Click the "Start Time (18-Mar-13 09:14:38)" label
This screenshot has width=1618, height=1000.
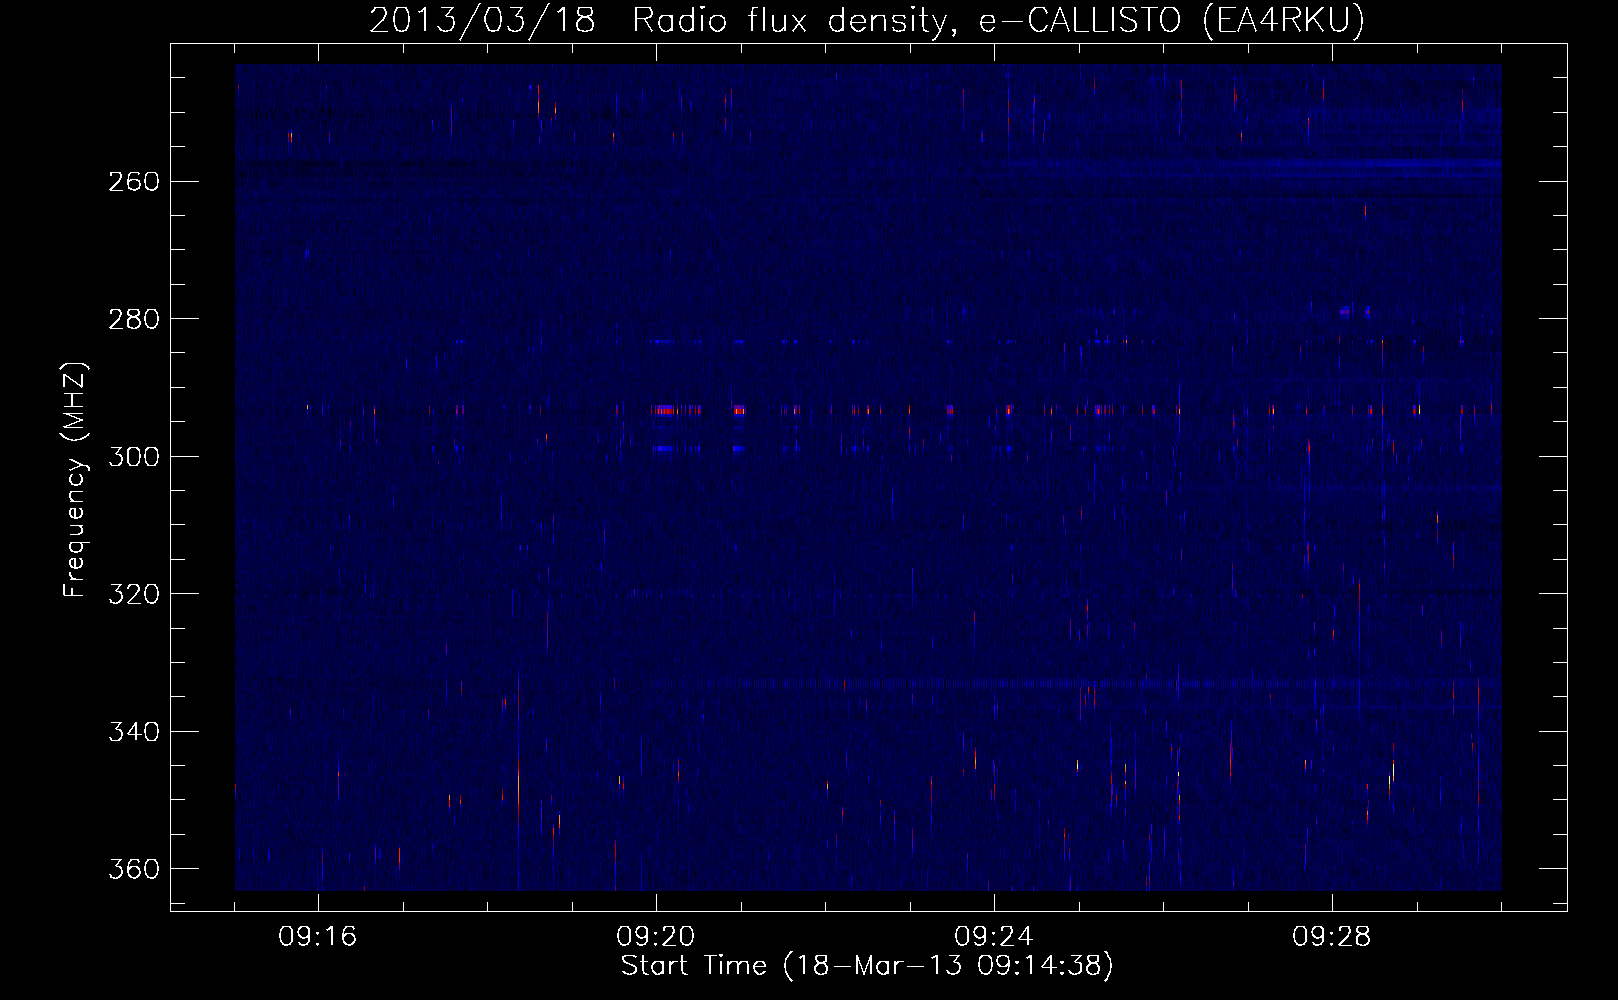(x=867, y=966)
